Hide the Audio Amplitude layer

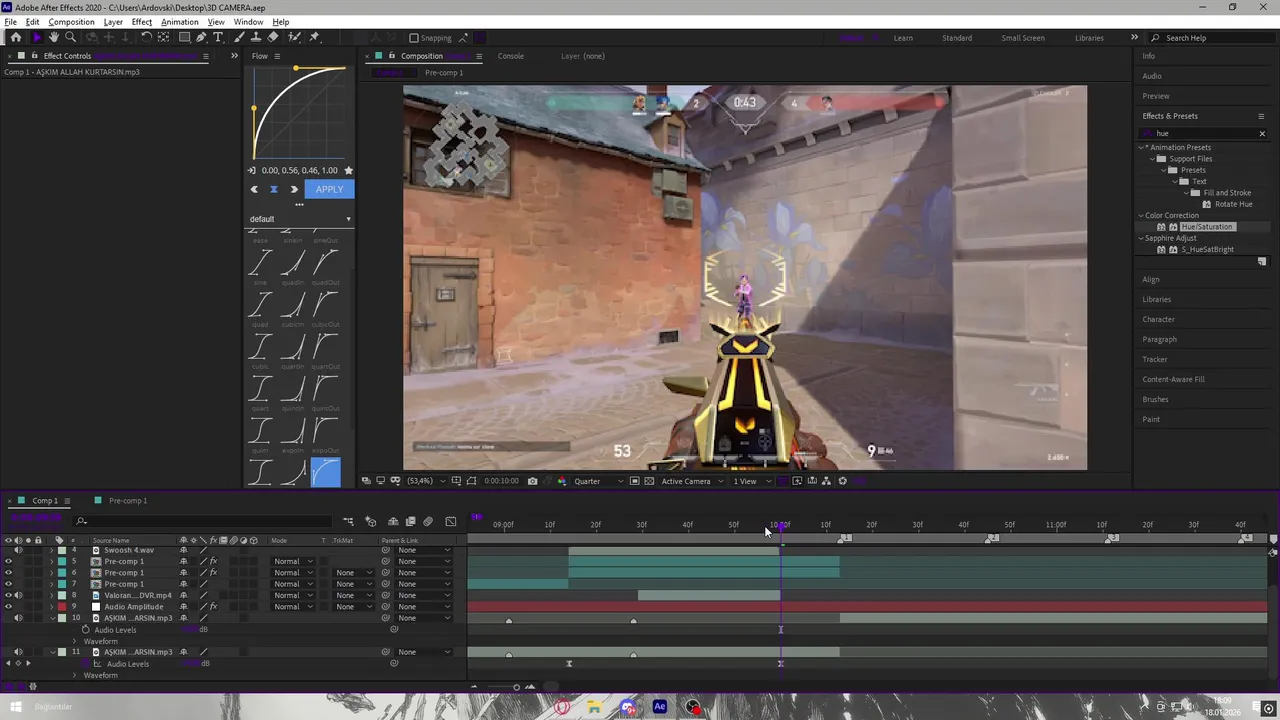(8, 607)
